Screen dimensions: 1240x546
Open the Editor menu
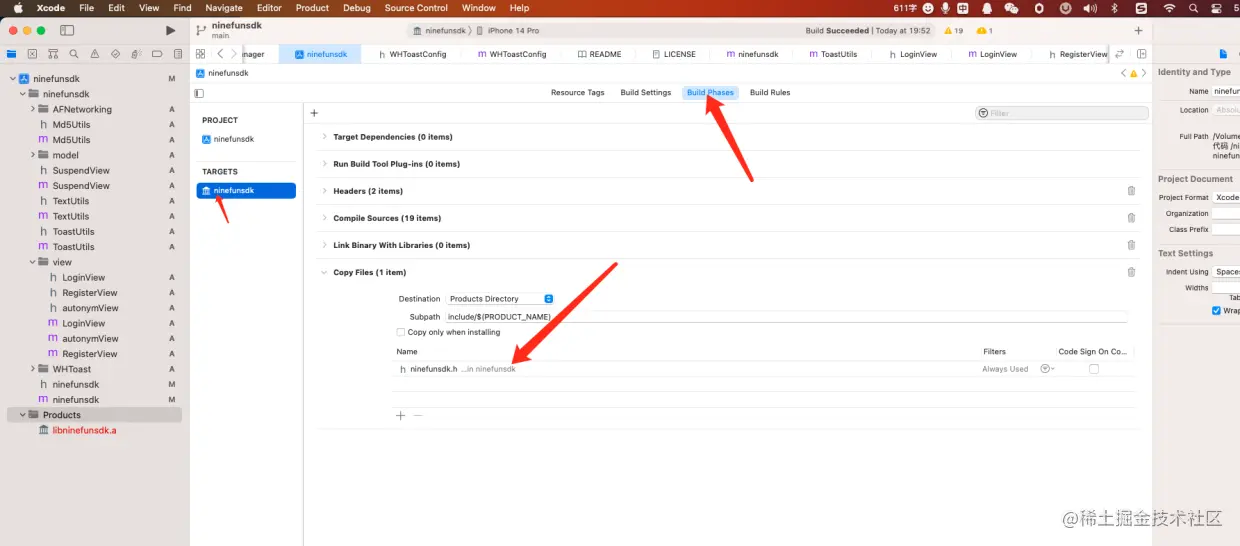pyautogui.click(x=269, y=8)
